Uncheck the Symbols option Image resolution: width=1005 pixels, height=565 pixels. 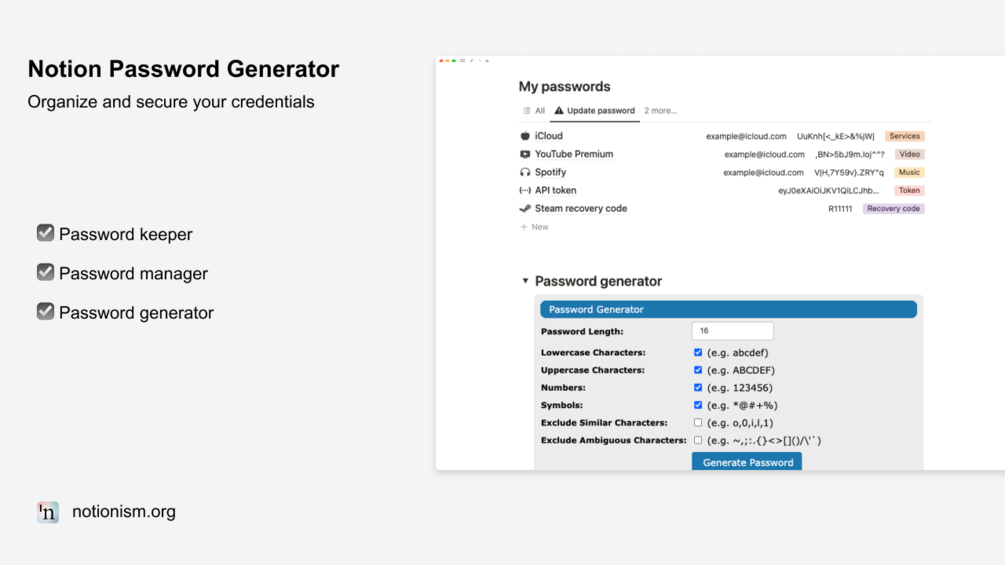(698, 405)
